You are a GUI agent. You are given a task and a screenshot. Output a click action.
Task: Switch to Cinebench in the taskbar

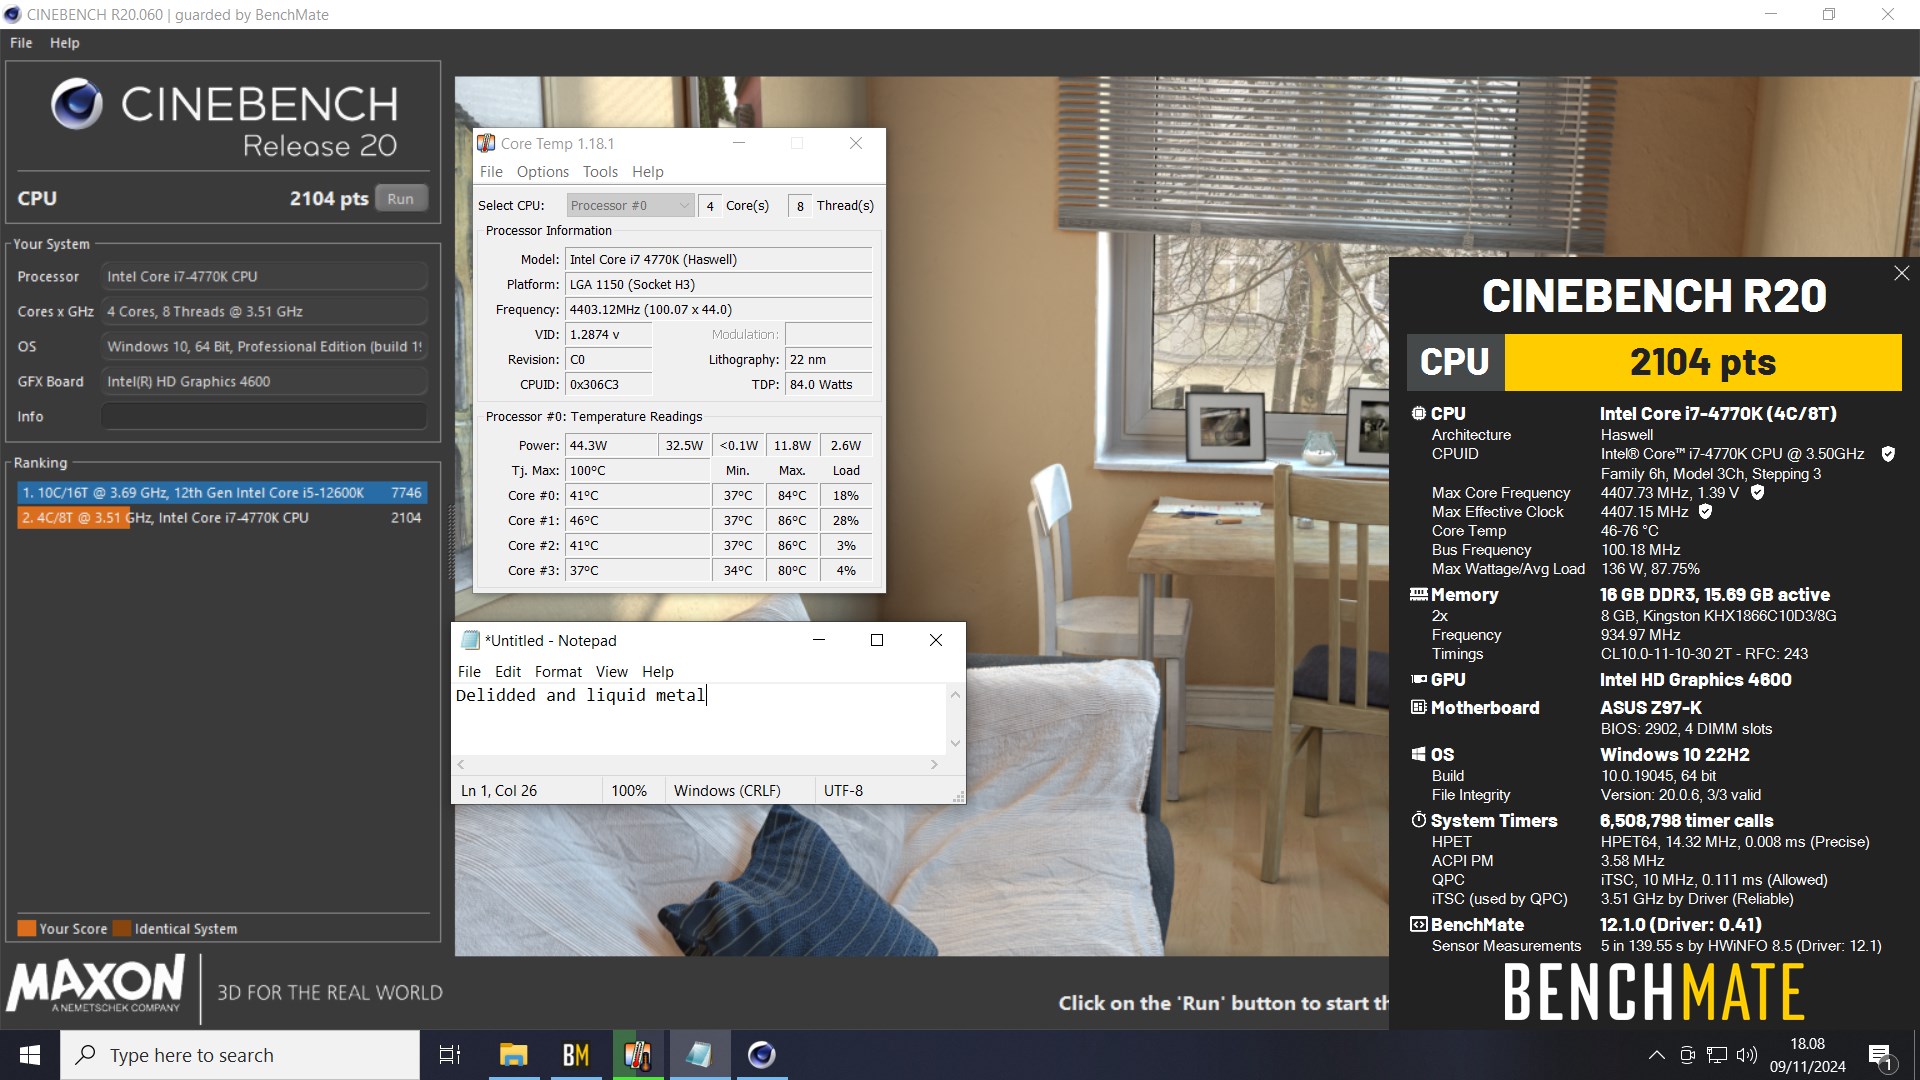[762, 1055]
